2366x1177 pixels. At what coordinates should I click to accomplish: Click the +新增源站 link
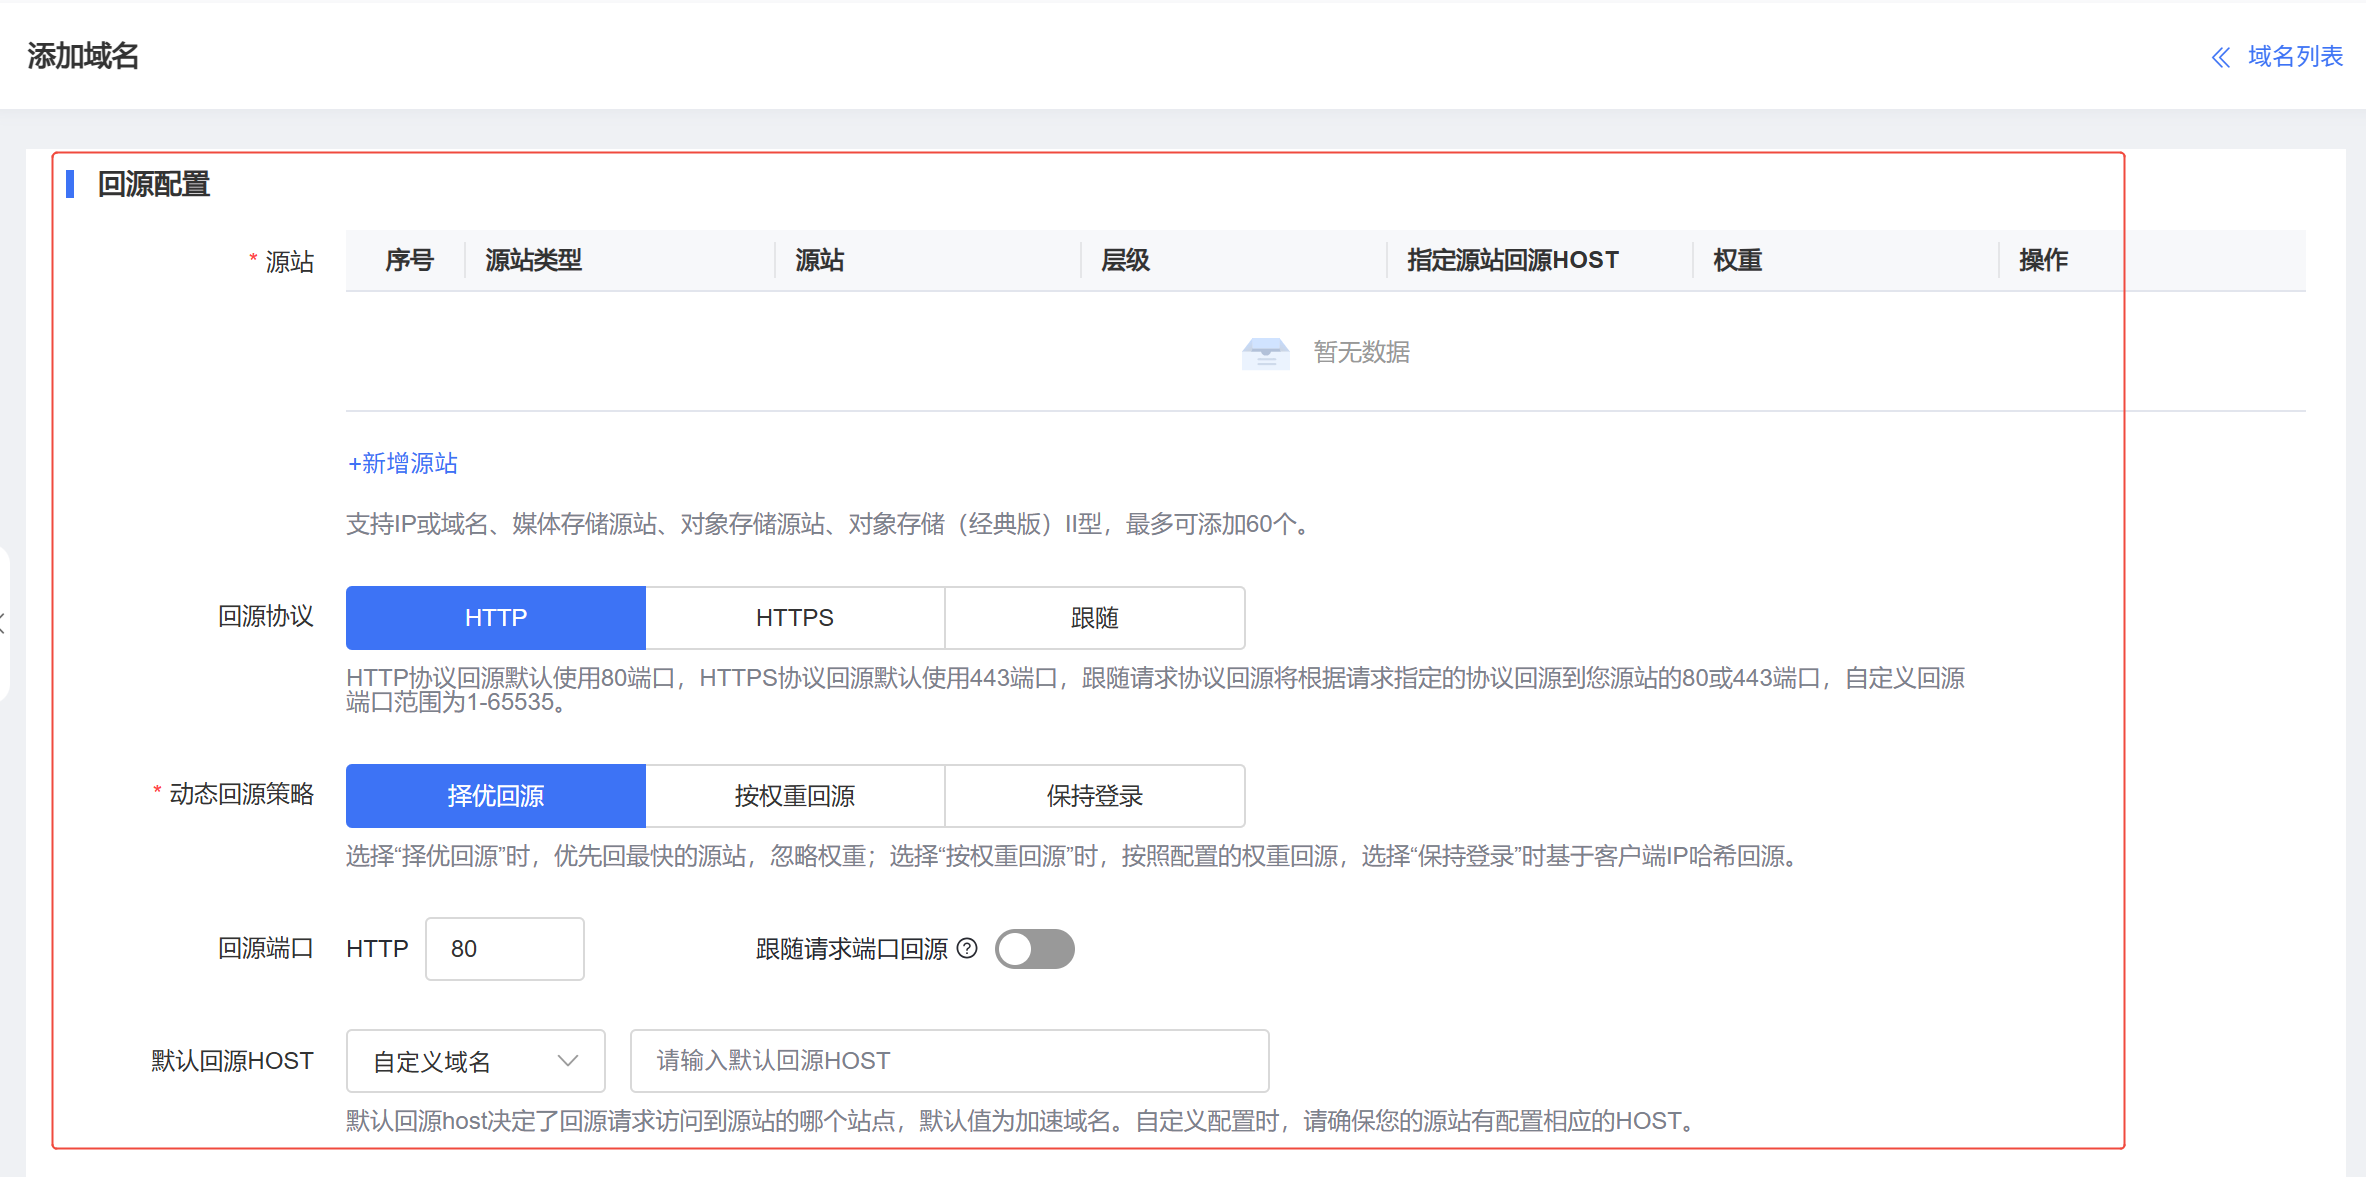click(402, 463)
